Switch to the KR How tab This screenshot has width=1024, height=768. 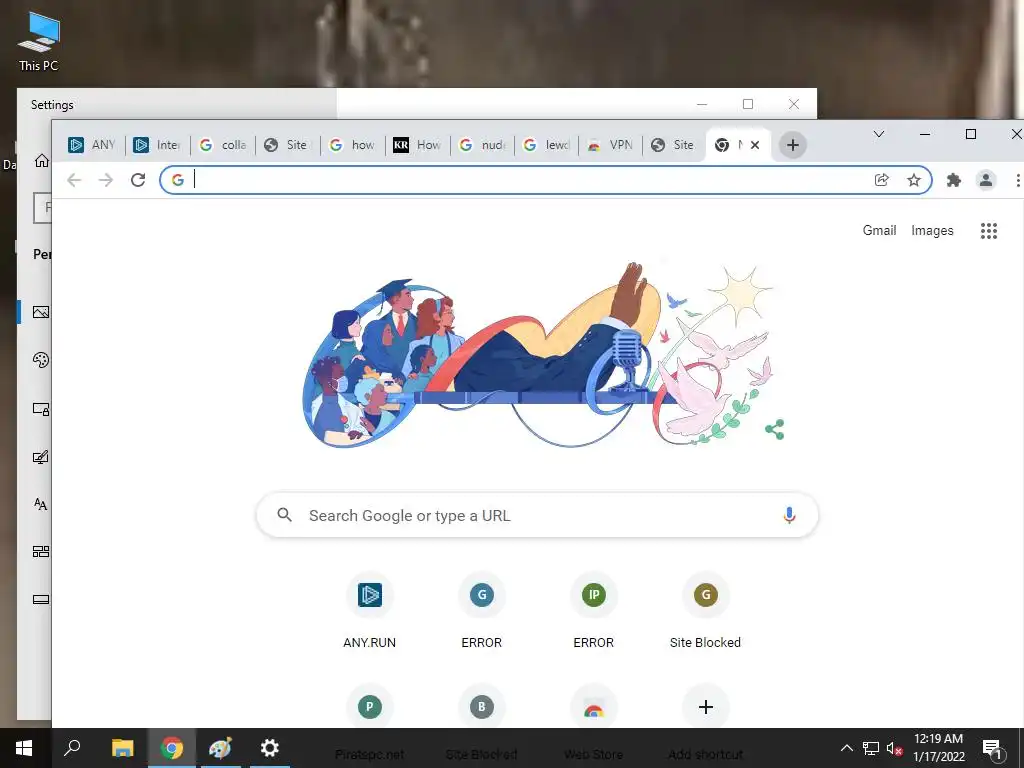(417, 145)
